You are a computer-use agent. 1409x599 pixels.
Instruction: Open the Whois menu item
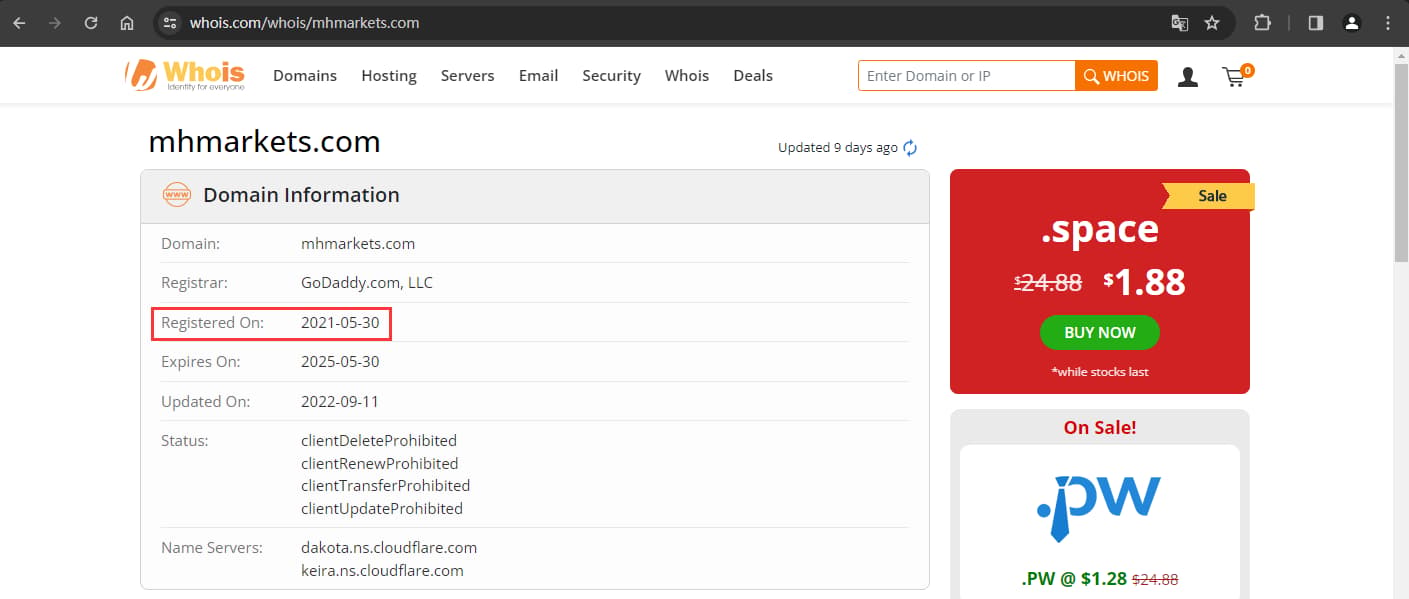pos(687,76)
